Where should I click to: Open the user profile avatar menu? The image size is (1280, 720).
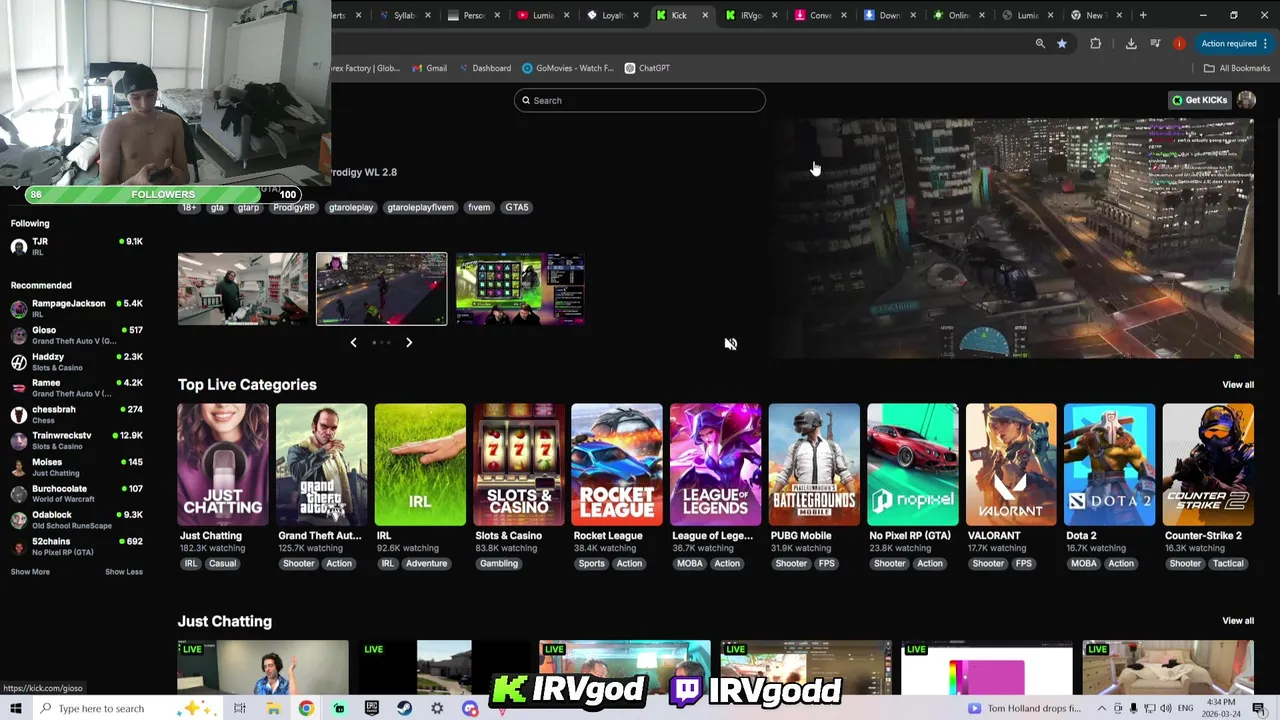(x=1246, y=100)
